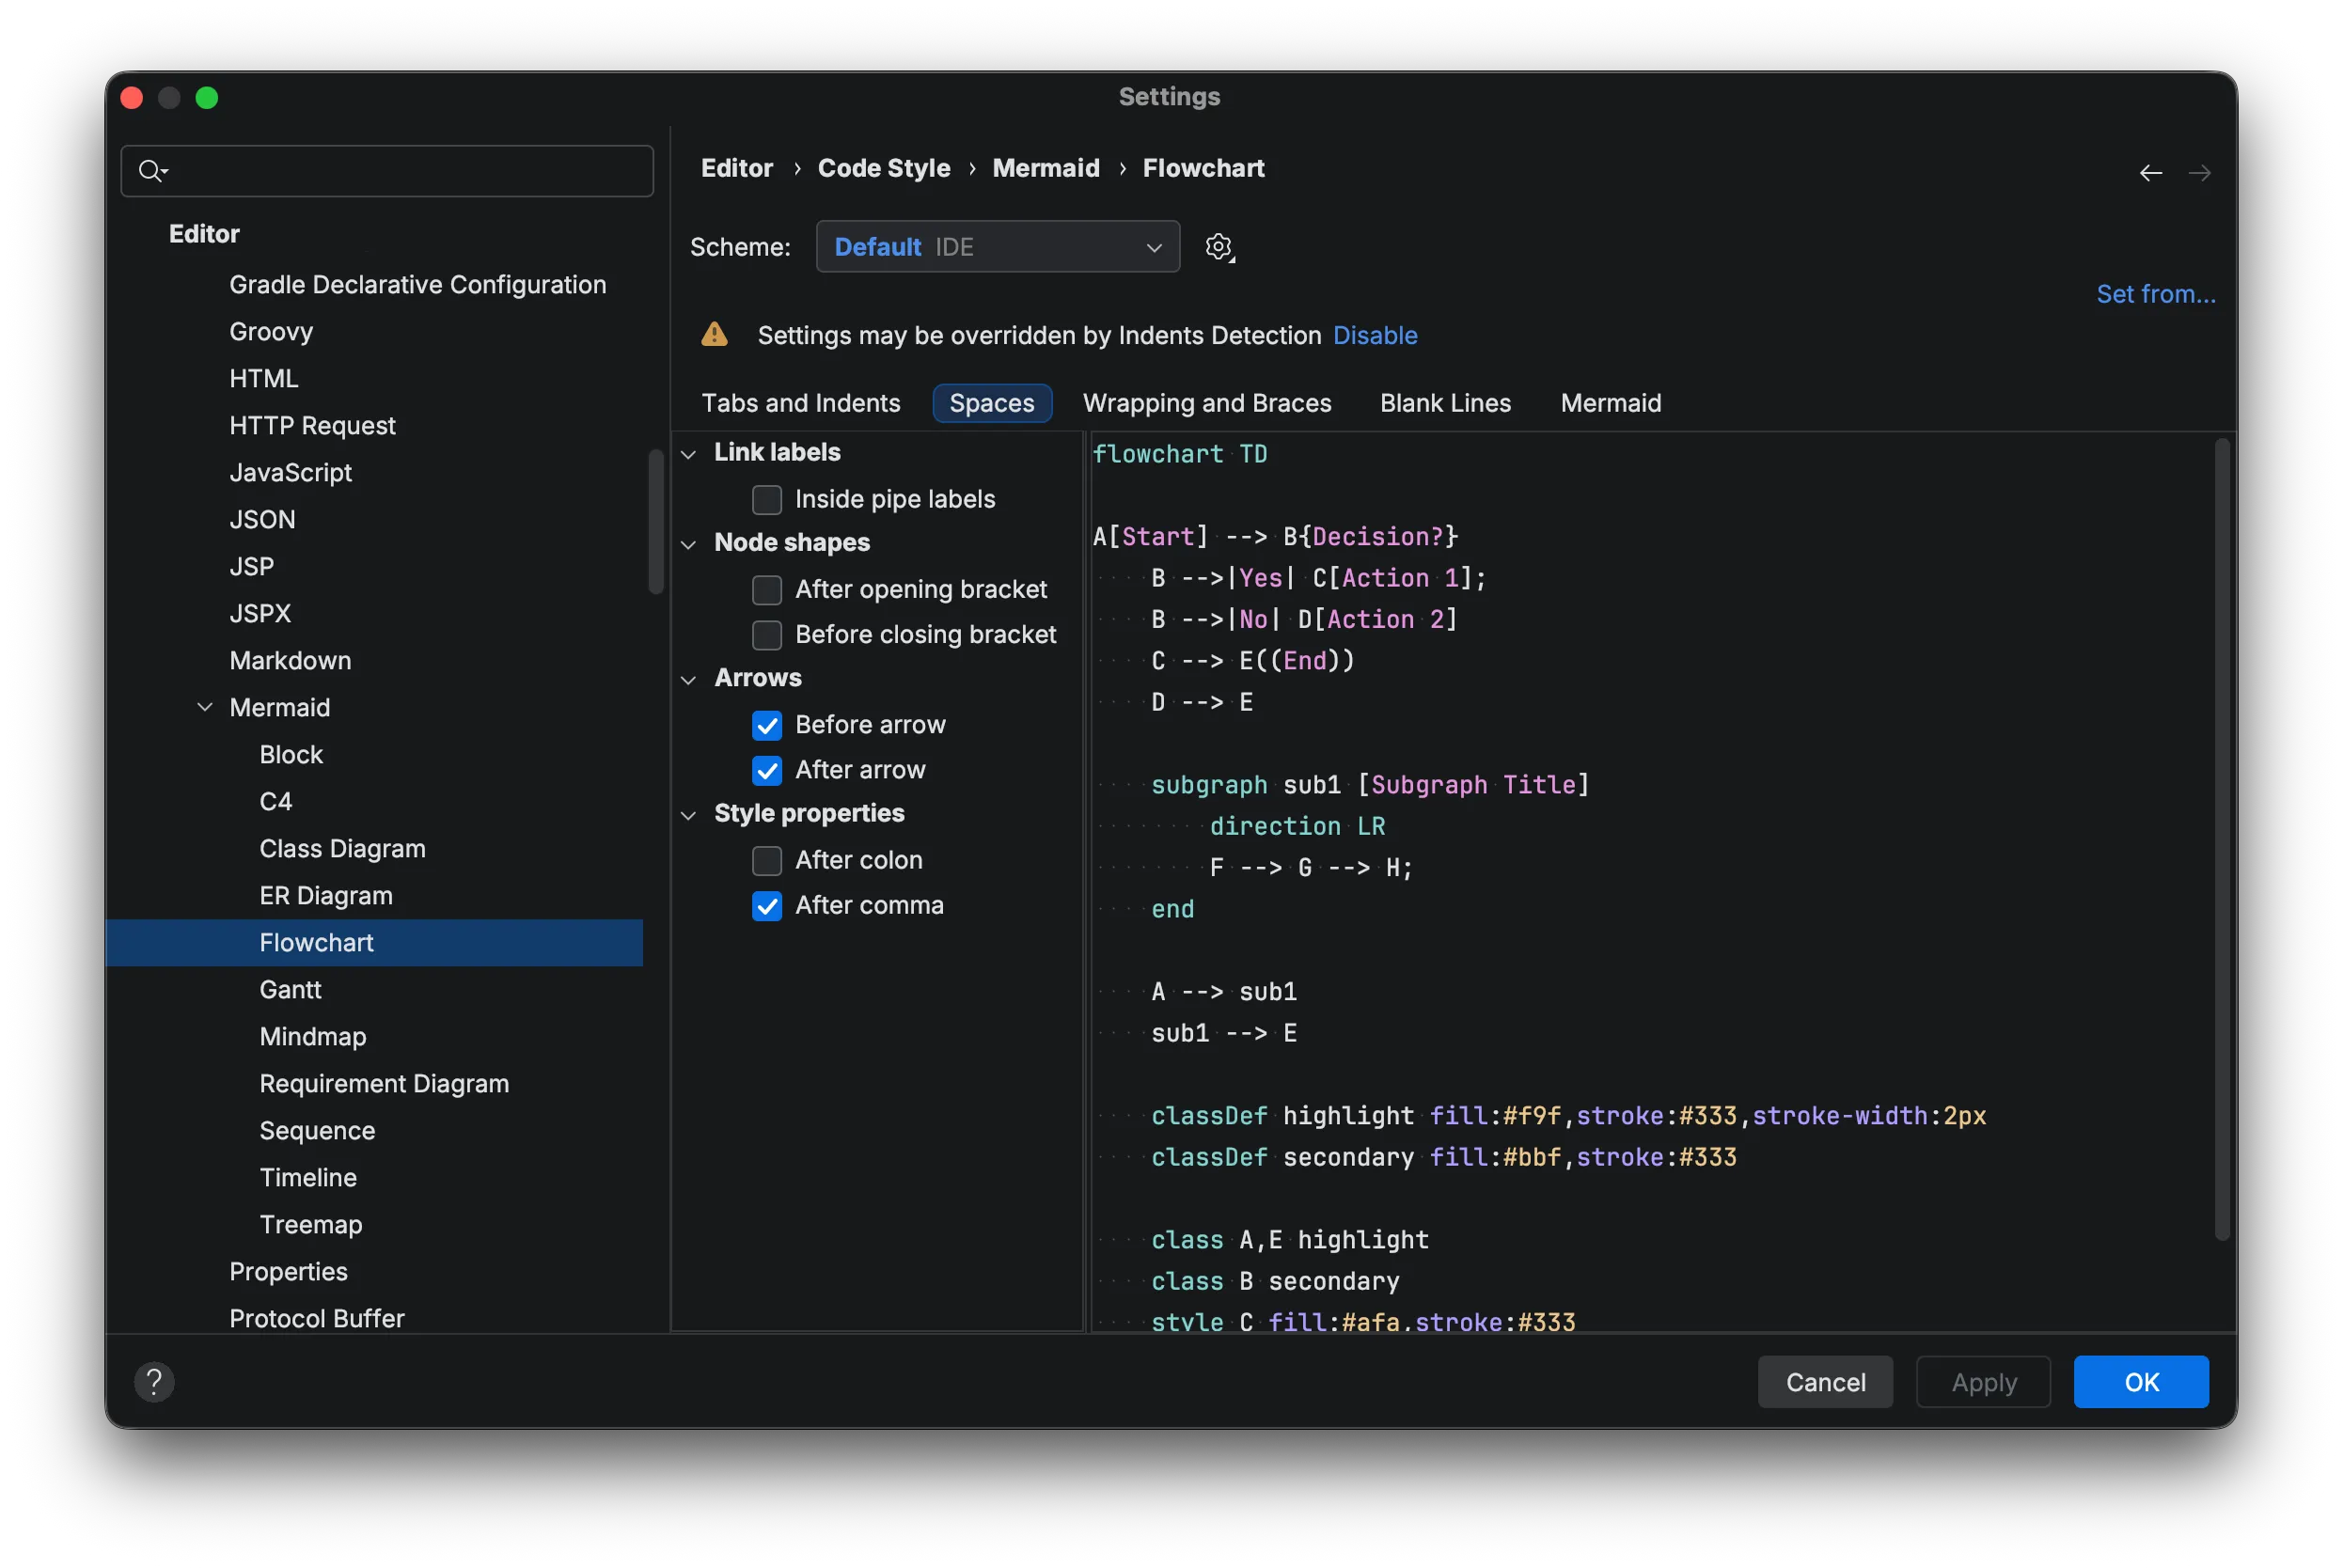Switch to the Wrapping and Braces tab
Viewport: 2343px width, 1568px height.
point(1207,403)
